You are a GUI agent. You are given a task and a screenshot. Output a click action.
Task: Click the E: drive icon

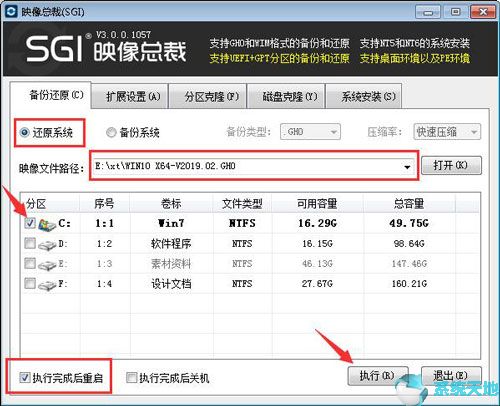47,265
